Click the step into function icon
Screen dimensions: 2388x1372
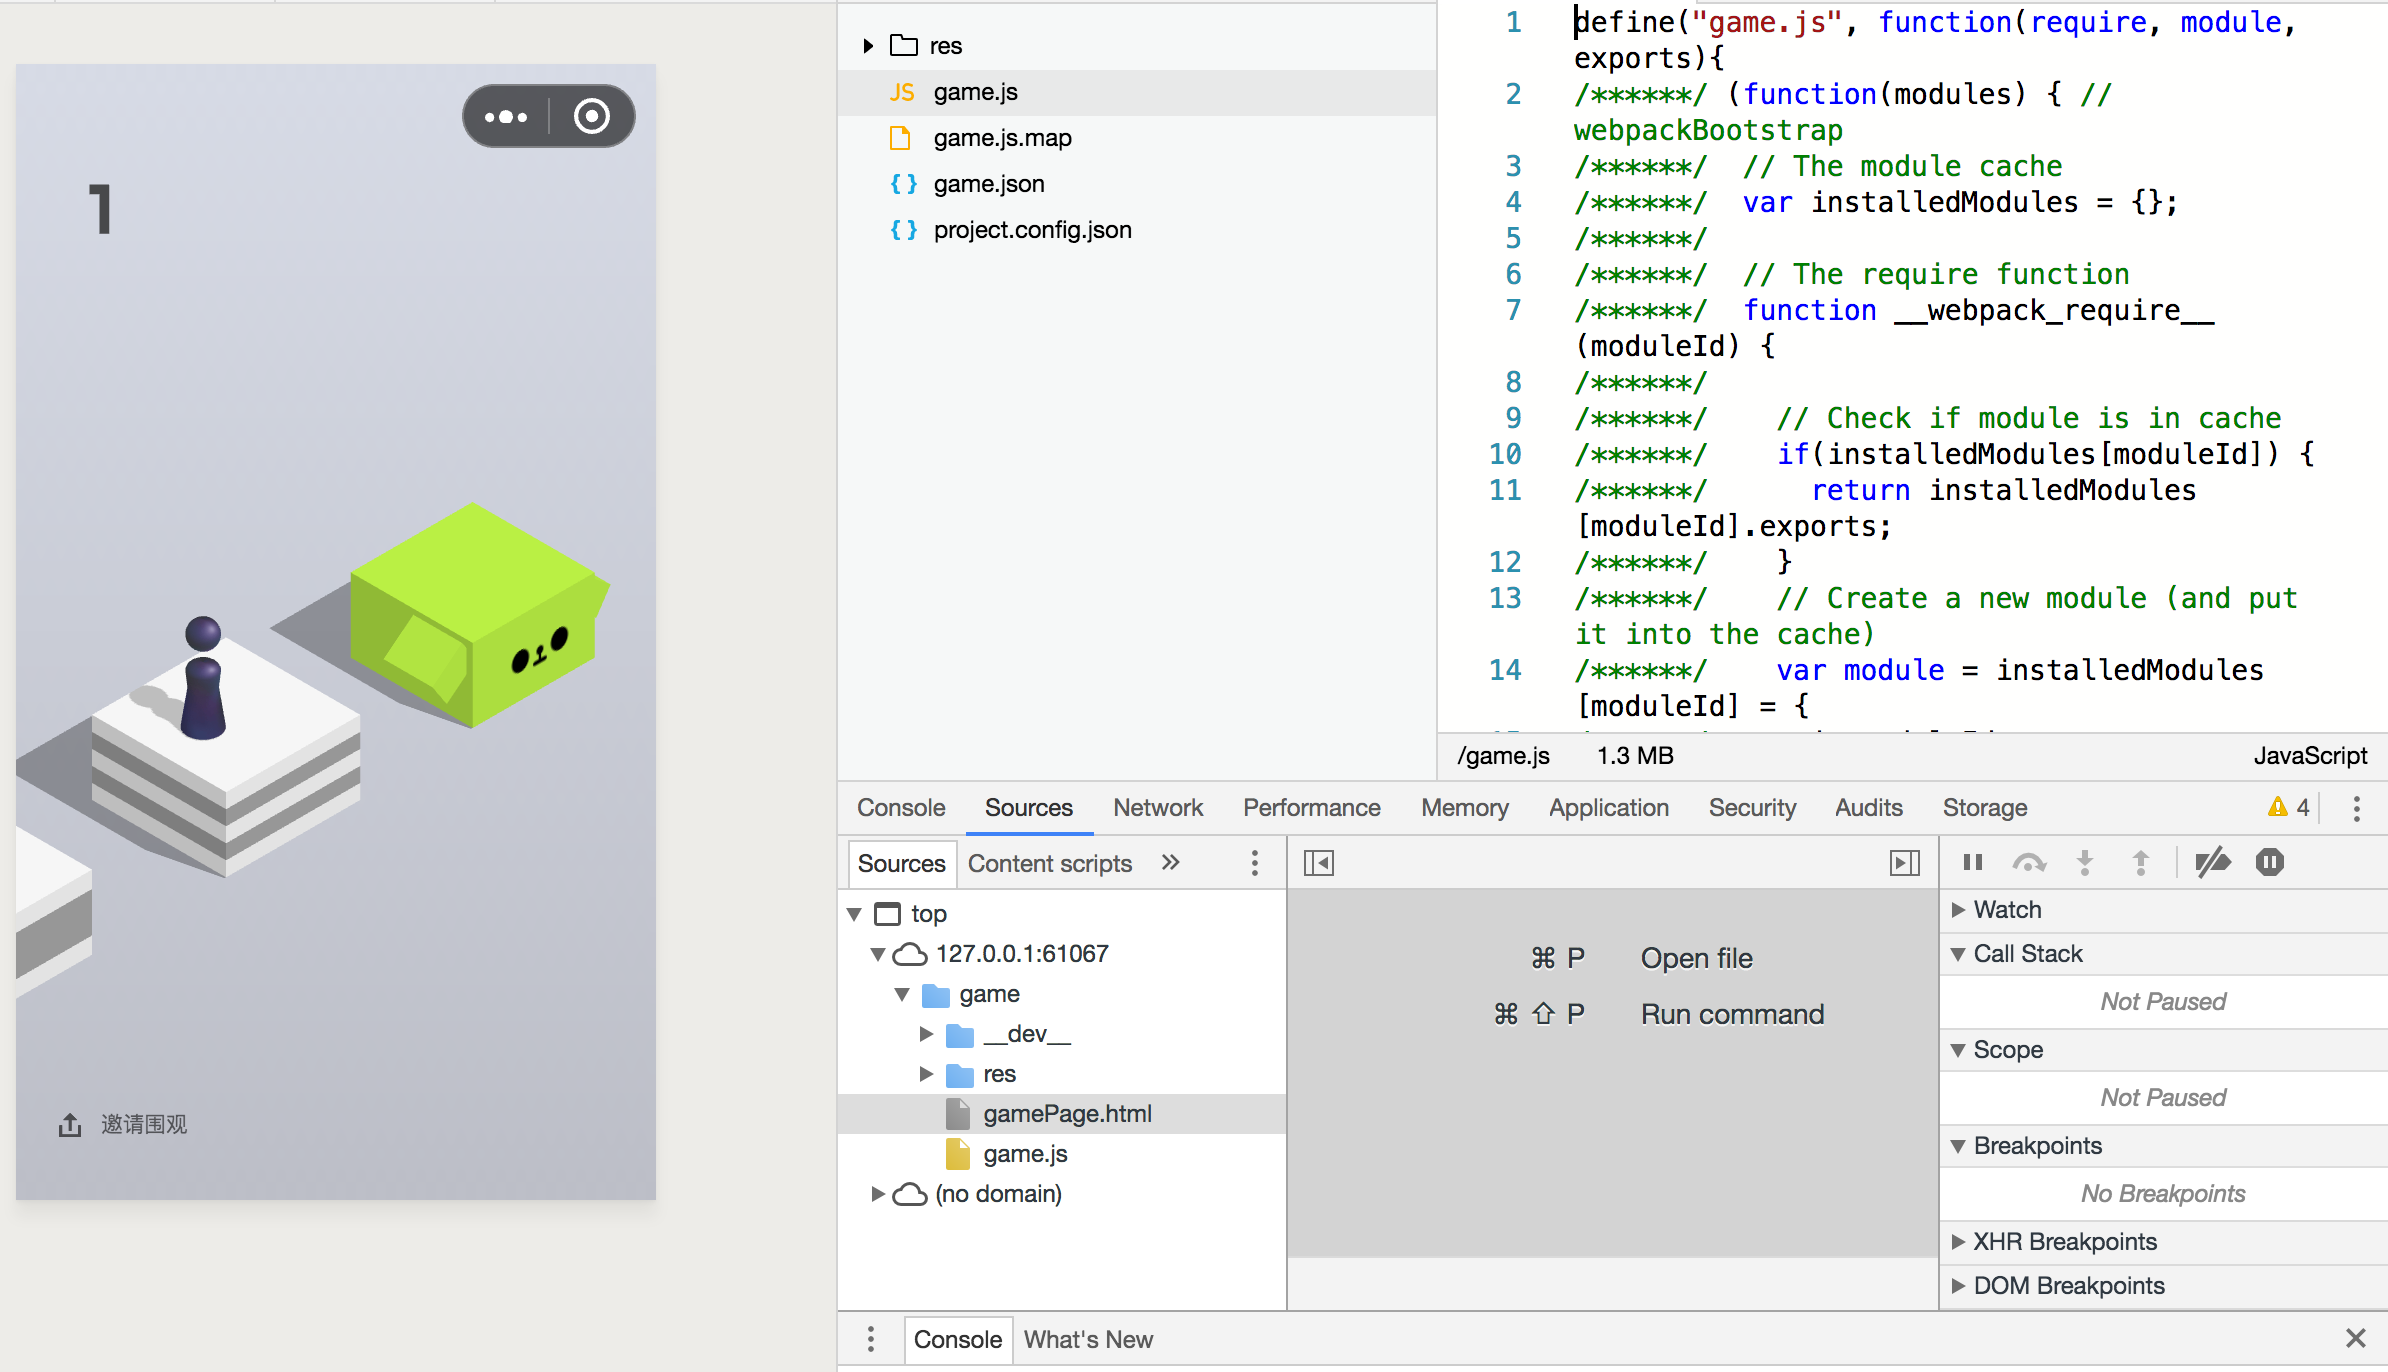(x=2085, y=862)
